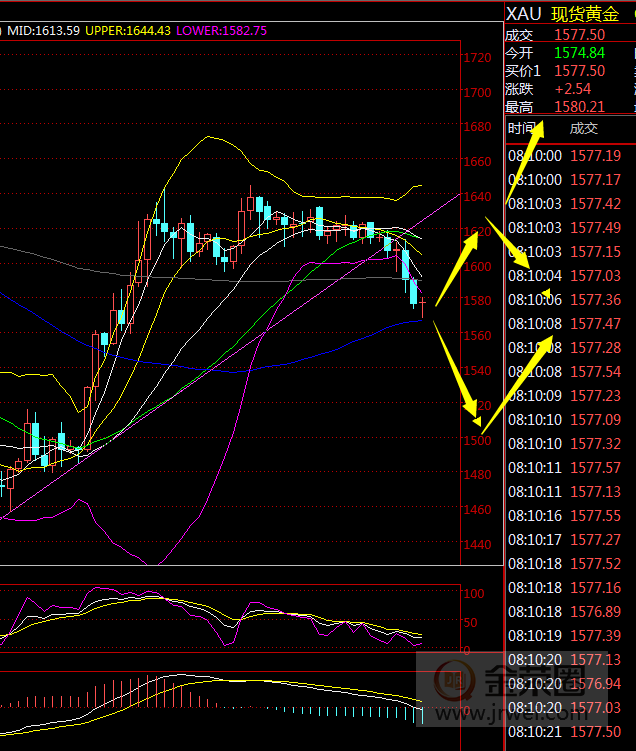Click the 1720 price axis label
Viewport: 636px width, 751px height.
[477, 58]
